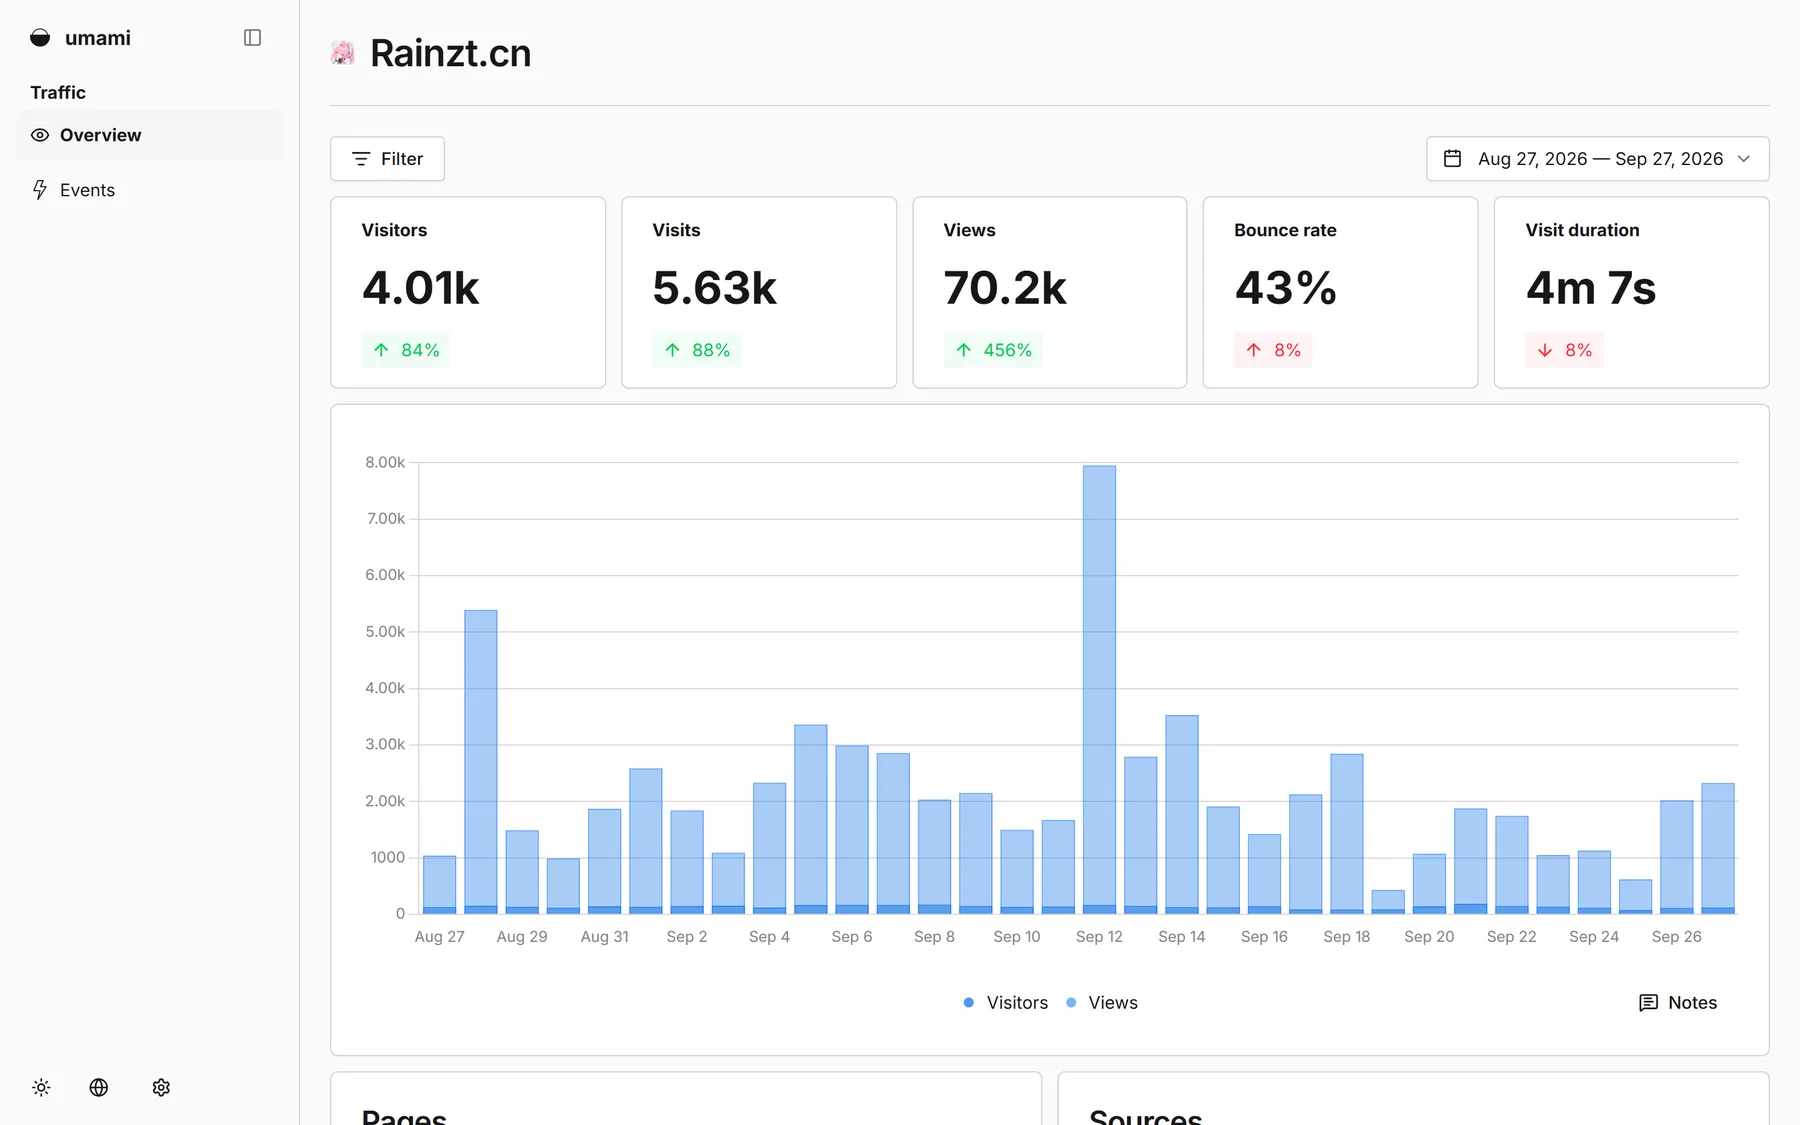Open the Overview page
The image size is (1800, 1125).
150,135
